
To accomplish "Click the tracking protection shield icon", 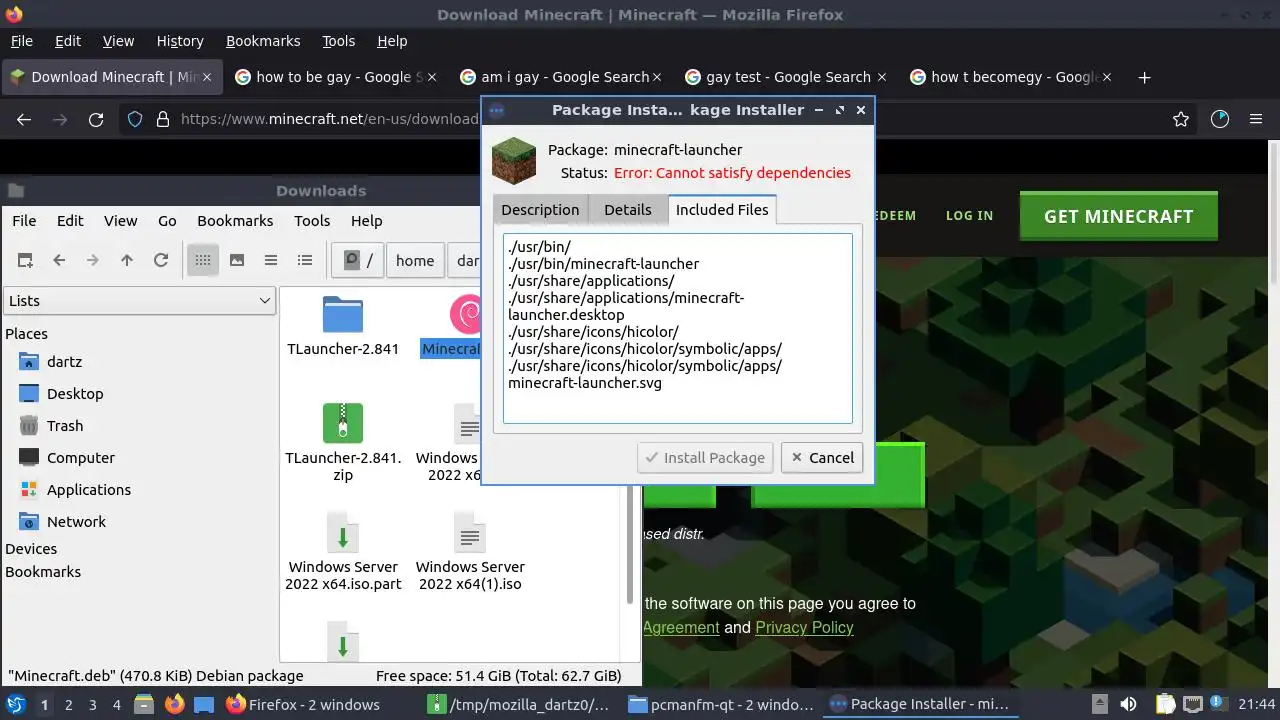I will pyautogui.click(x=135, y=119).
